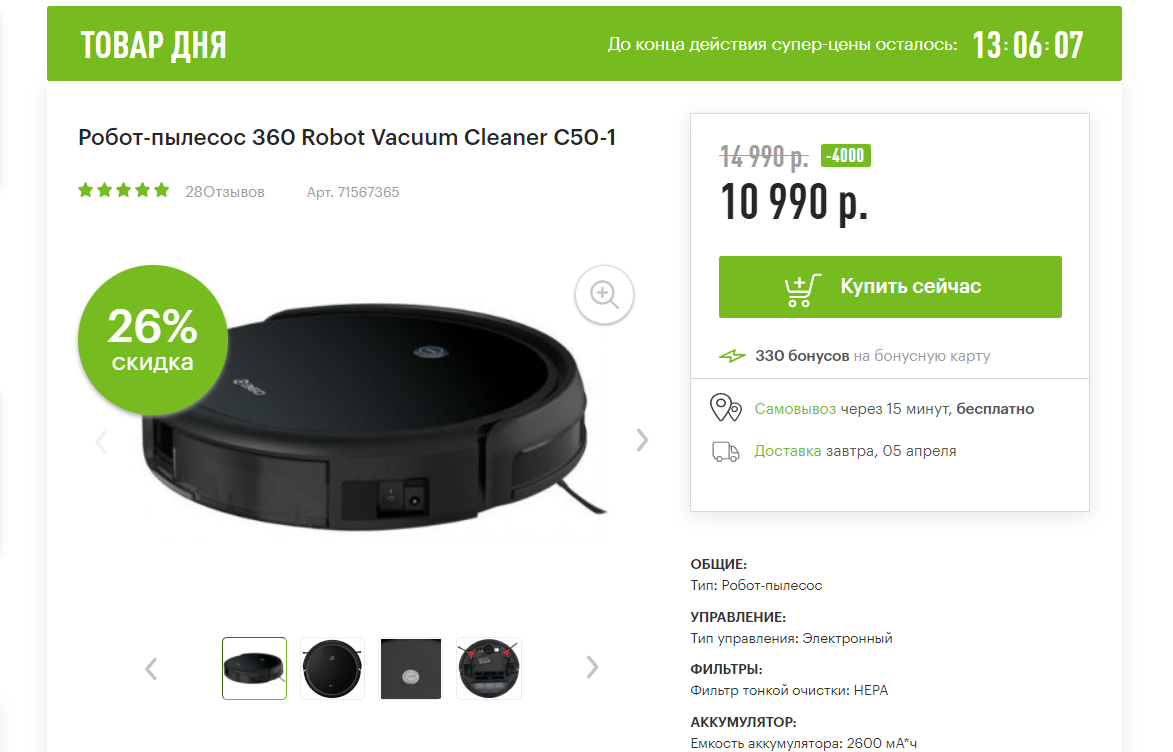The image size is (1173, 752).
Task: Select first thumbnail of vacuum side view
Action: pyautogui.click(x=254, y=668)
